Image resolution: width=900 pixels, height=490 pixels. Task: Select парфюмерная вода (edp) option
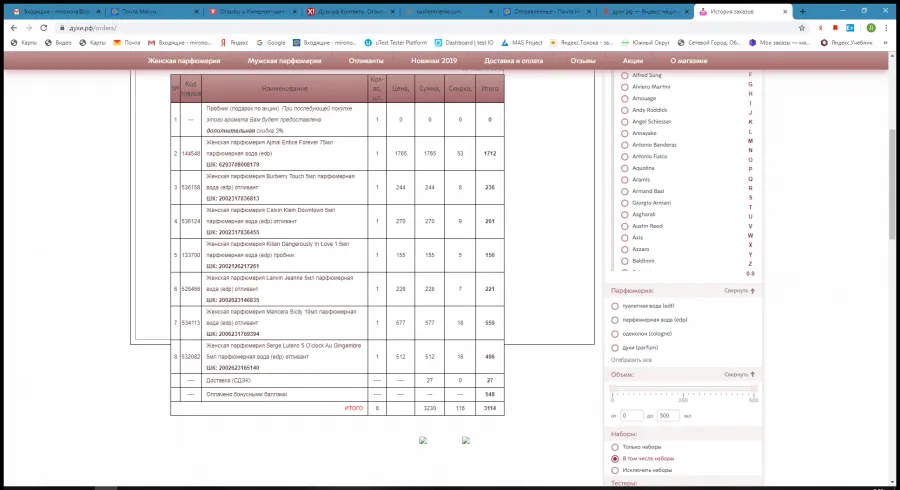pos(615,320)
